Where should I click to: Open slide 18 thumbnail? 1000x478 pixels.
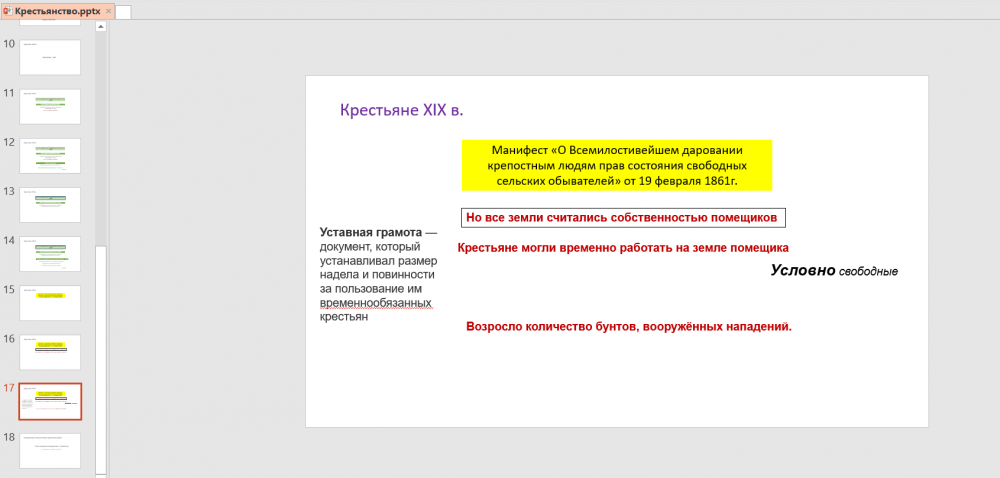pos(50,449)
